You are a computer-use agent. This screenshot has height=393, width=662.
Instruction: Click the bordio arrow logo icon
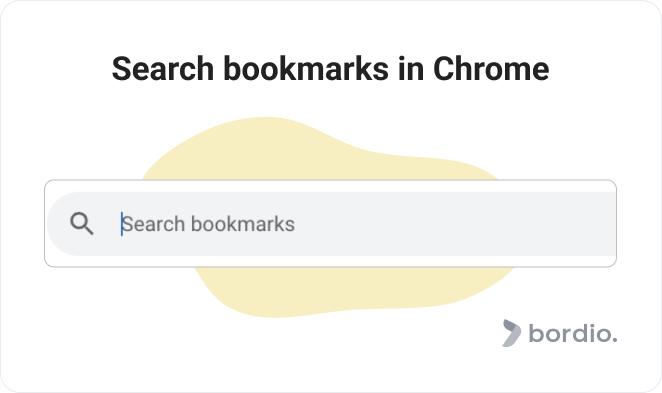point(511,333)
